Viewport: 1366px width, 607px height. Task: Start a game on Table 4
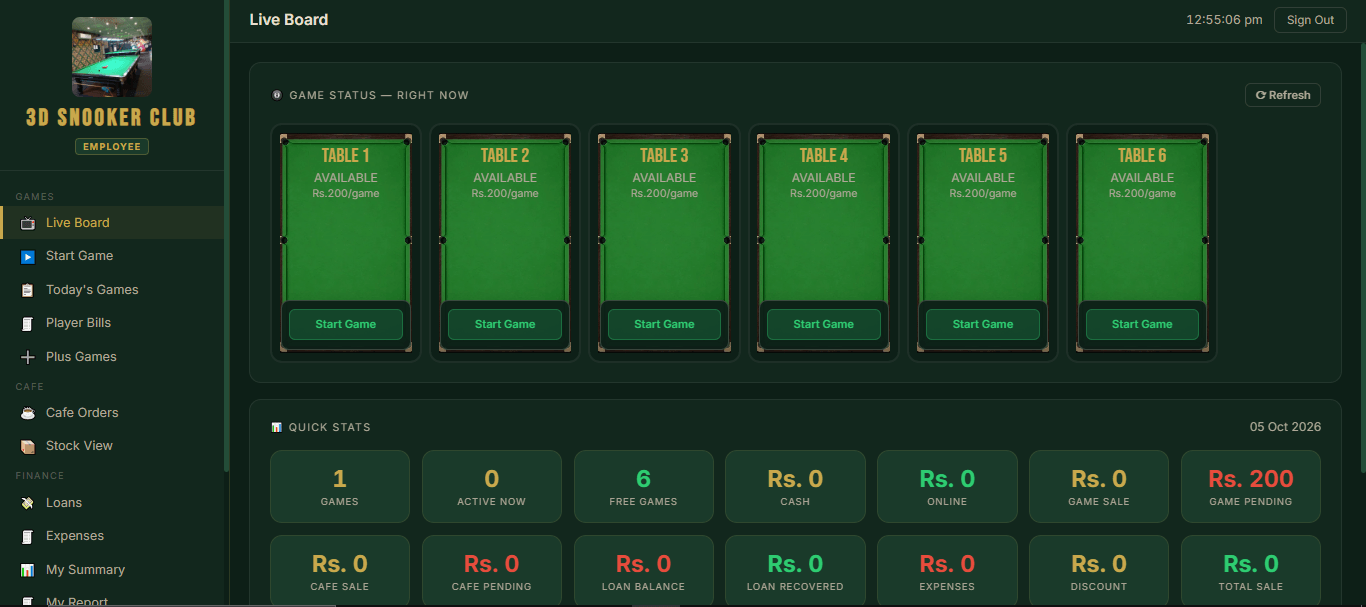click(x=824, y=324)
